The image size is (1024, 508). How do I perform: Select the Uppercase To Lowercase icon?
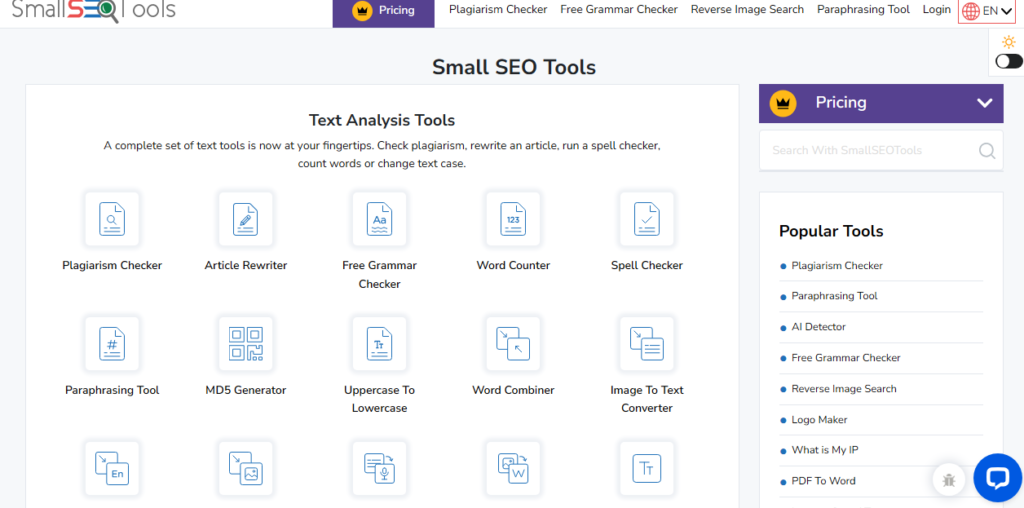379,343
